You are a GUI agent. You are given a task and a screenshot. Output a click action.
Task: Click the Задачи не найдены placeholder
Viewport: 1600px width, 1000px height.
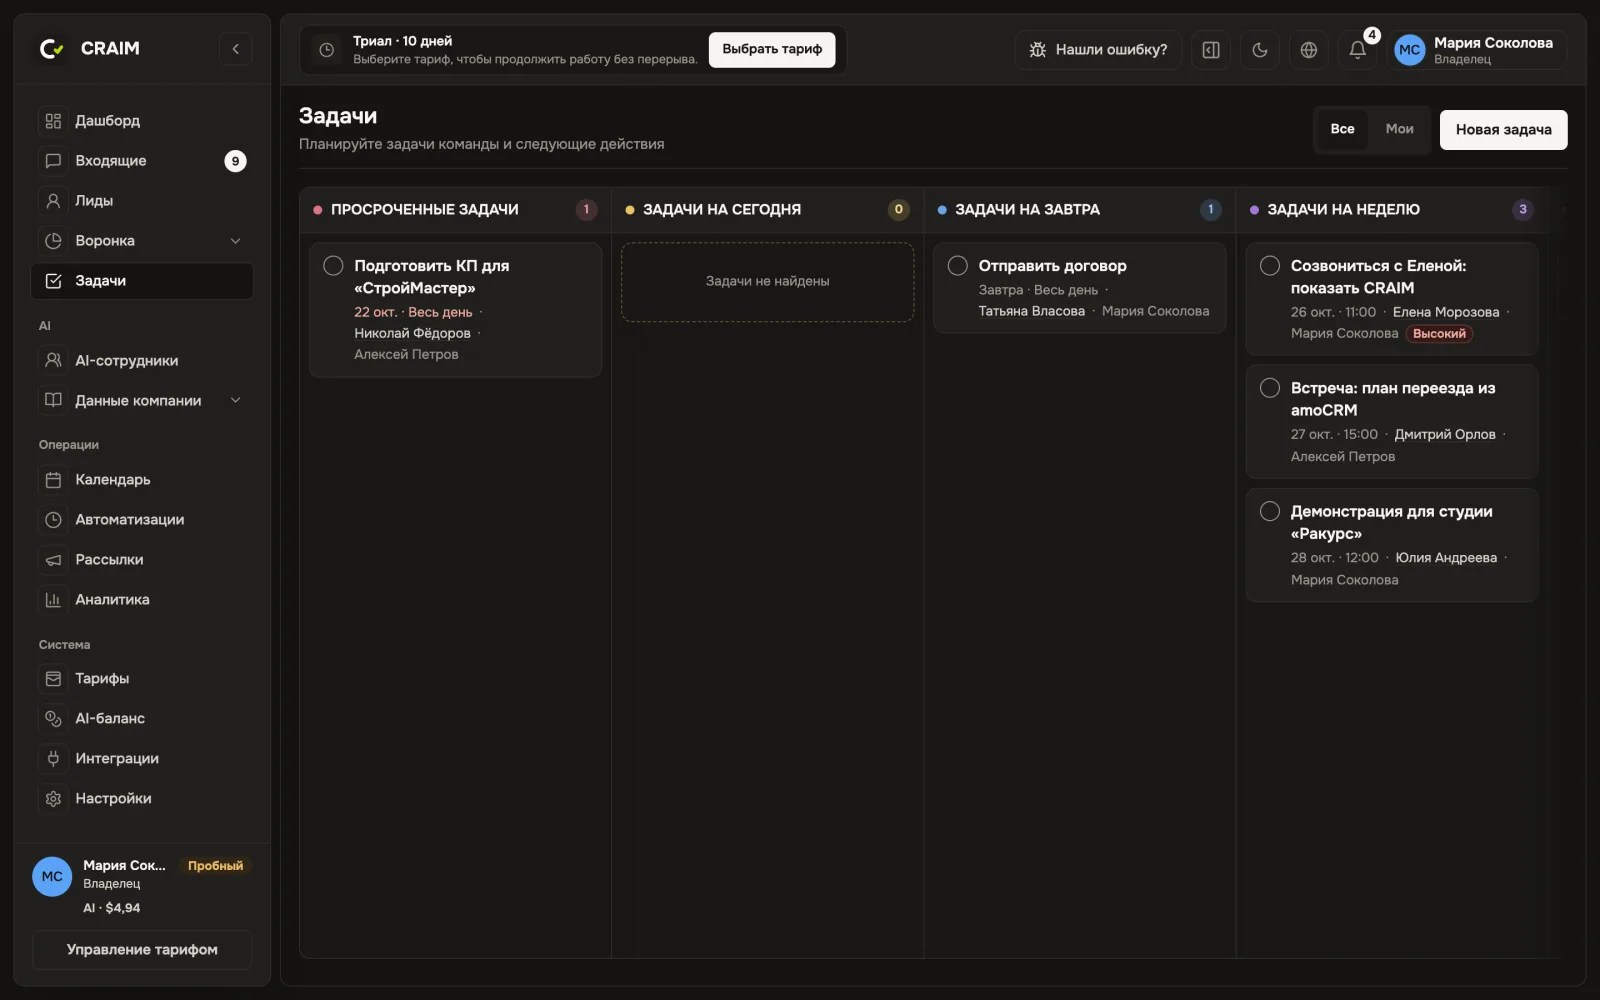click(767, 282)
